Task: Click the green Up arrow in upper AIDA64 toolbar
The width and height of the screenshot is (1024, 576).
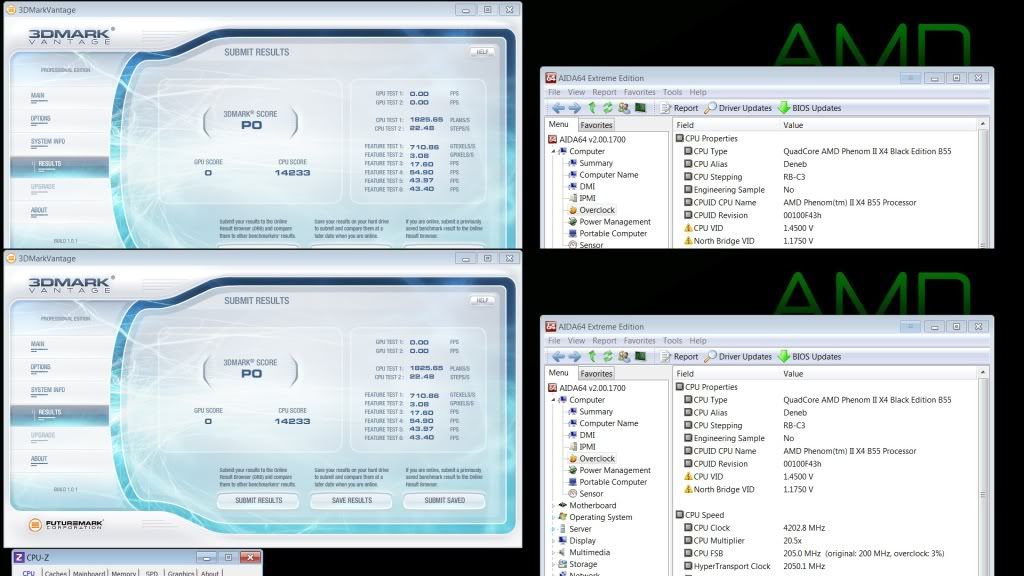Action: point(592,108)
